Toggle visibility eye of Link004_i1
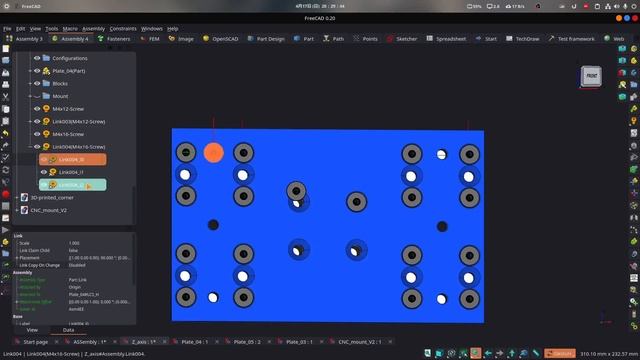The height and width of the screenshot is (360, 640). point(44,172)
